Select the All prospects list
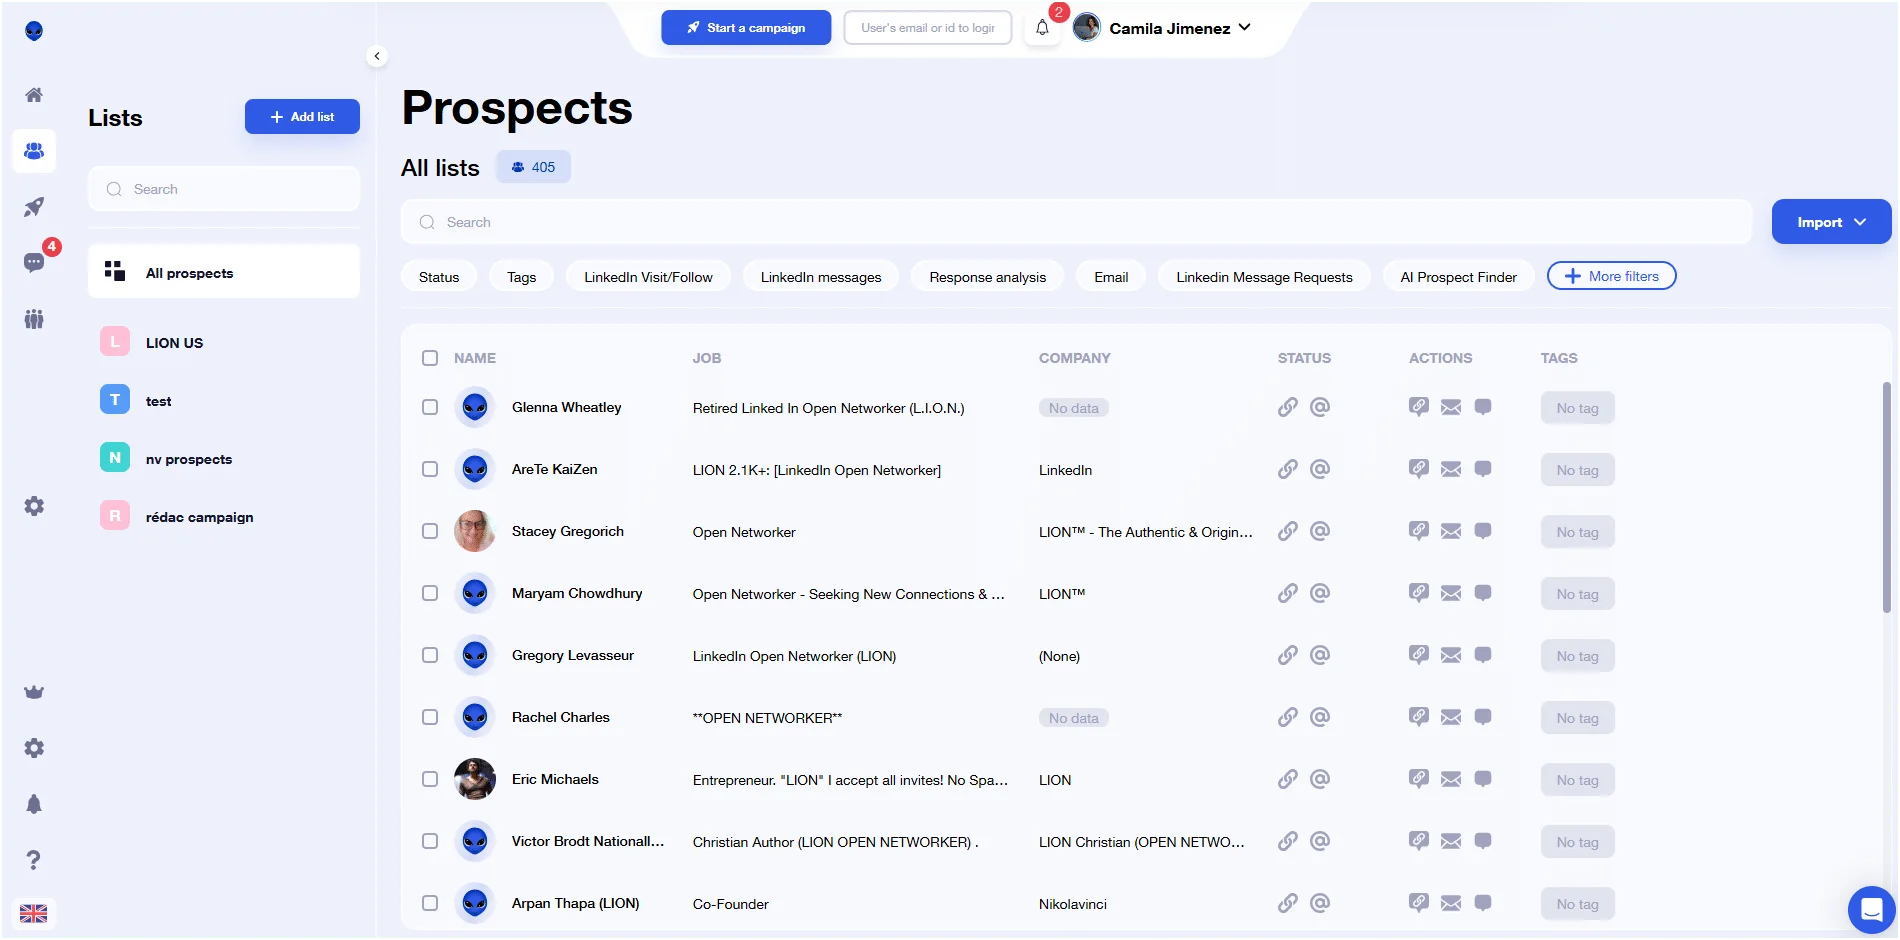This screenshot has width=1900, height=940. click(x=224, y=272)
